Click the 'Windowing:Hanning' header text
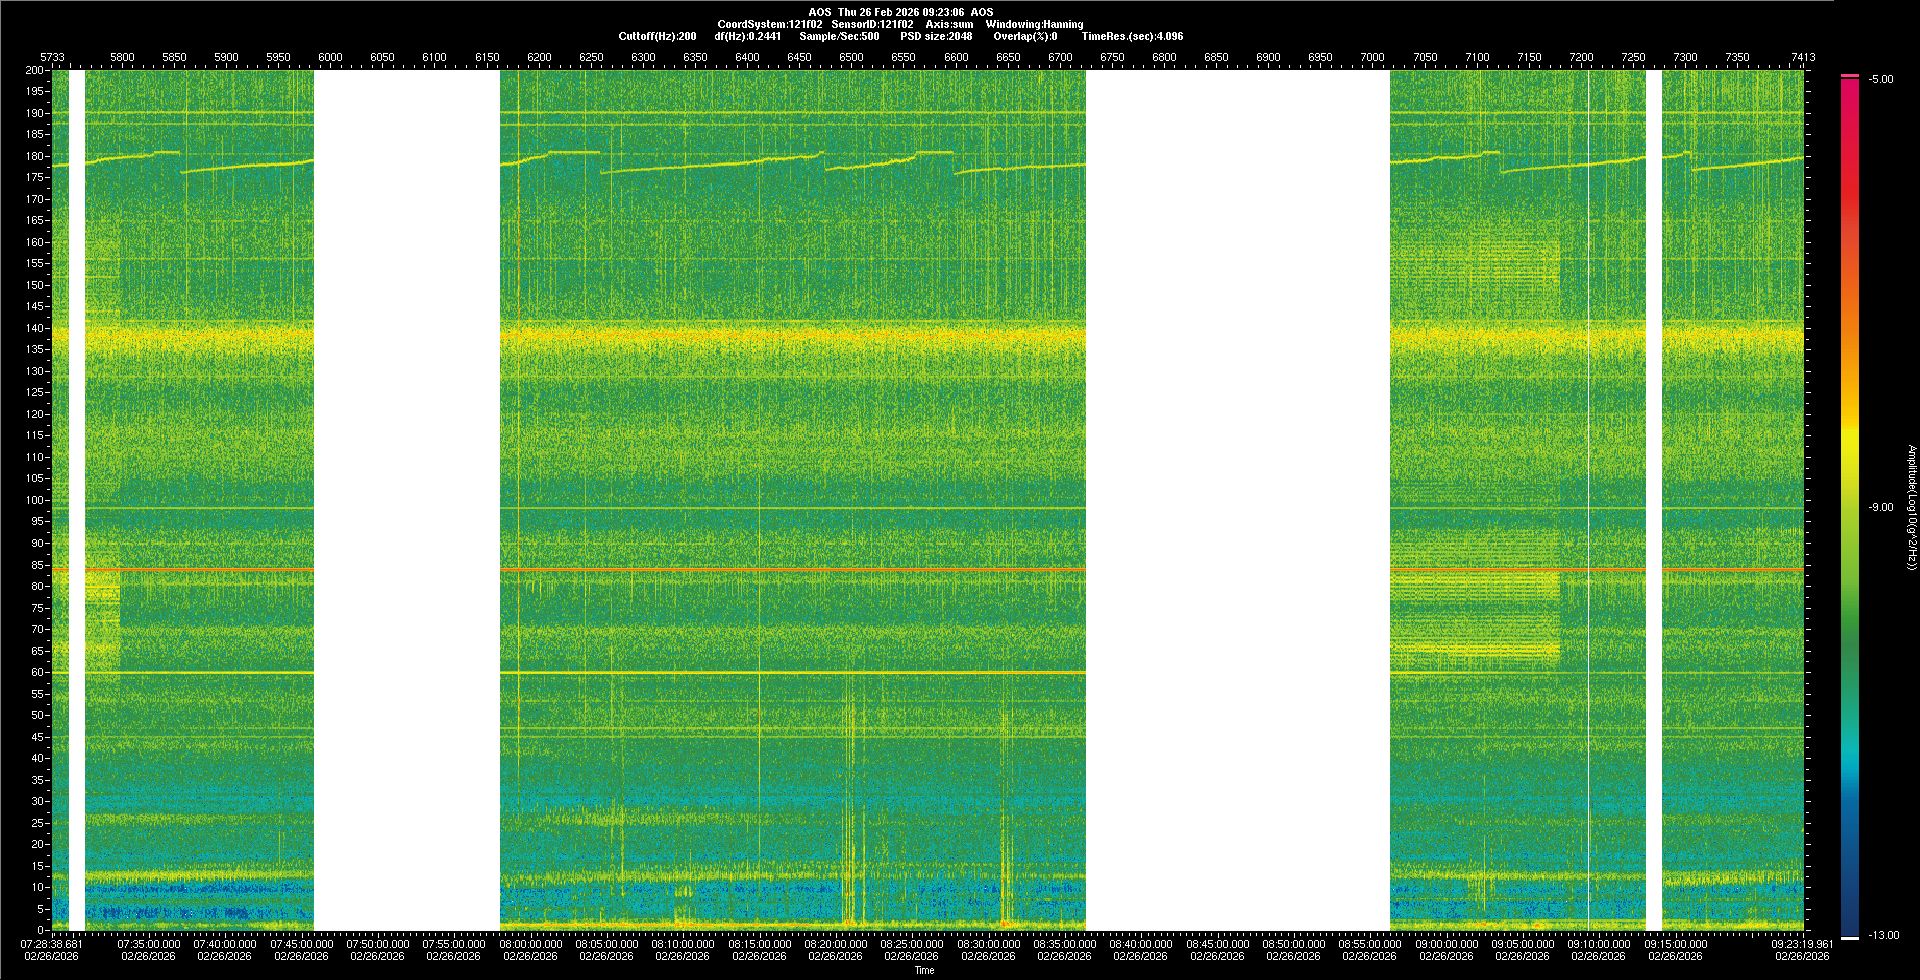Image resolution: width=1920 pixels, height=980 pixels. coord(1034,24)
